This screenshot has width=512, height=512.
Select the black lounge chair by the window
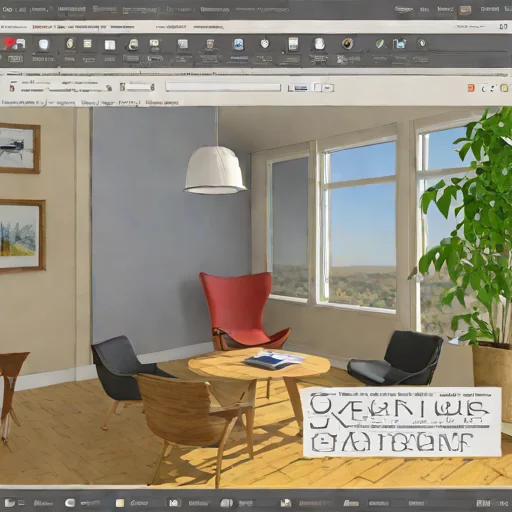(395, 359)
